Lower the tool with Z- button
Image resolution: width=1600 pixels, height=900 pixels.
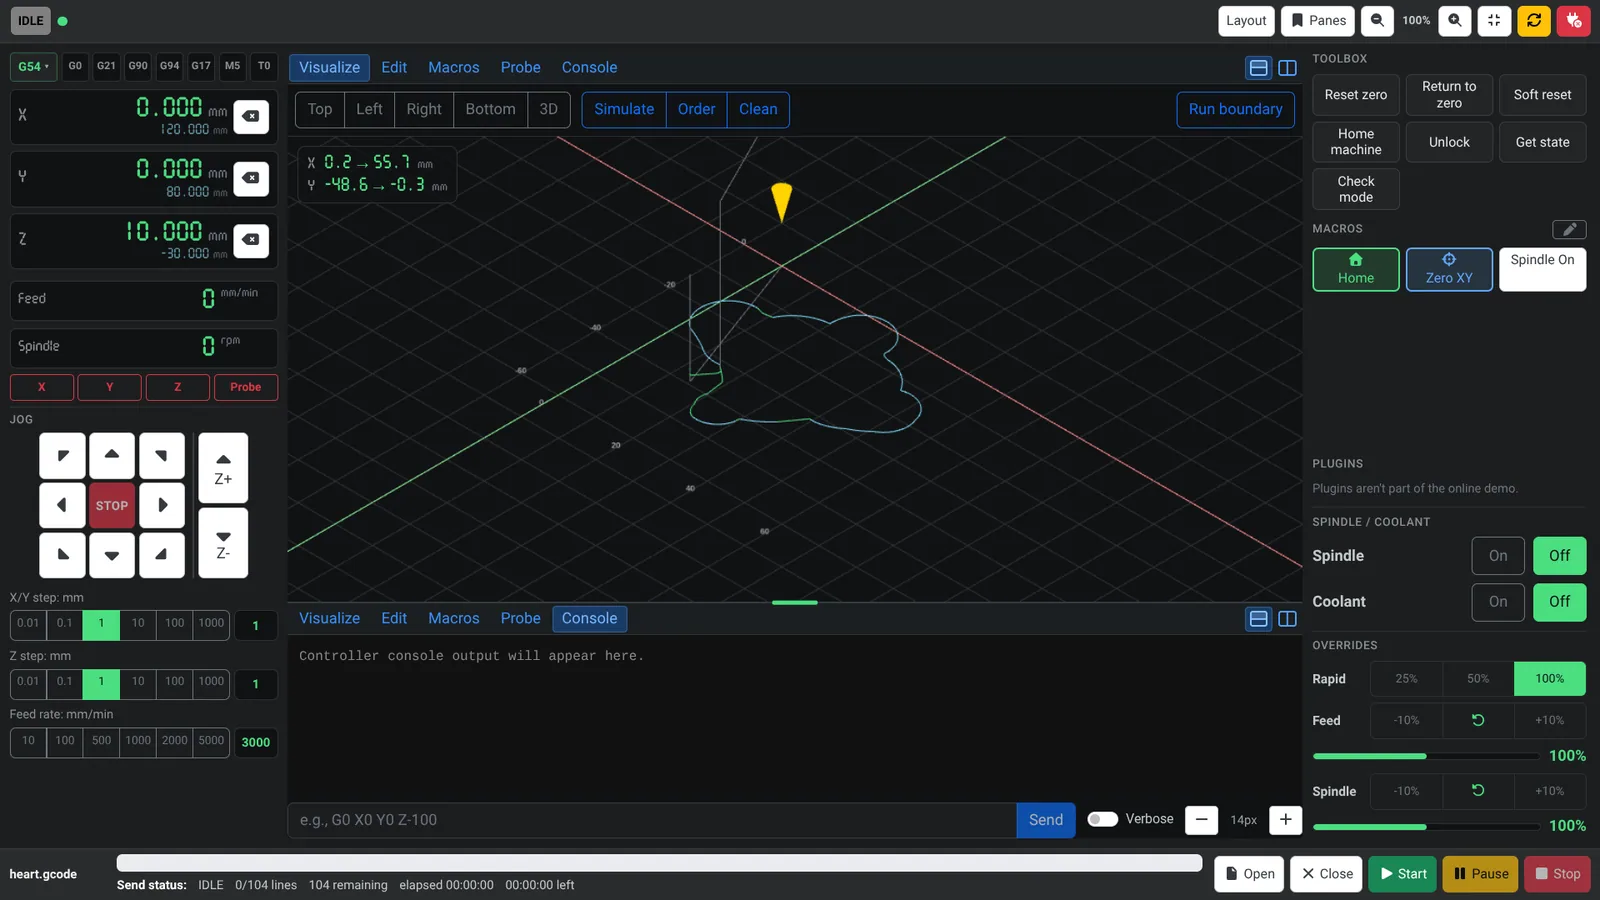223,543
